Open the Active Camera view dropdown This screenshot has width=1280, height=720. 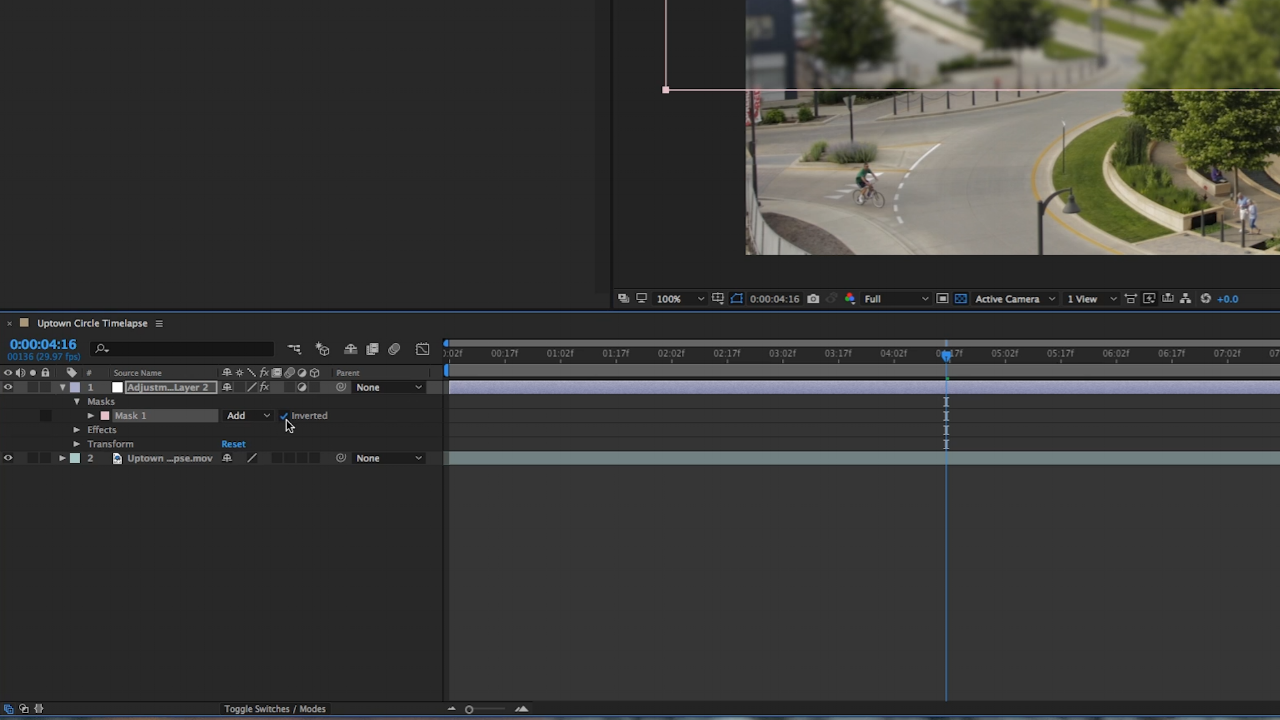pyautogui.click(x=1015, y=299)
